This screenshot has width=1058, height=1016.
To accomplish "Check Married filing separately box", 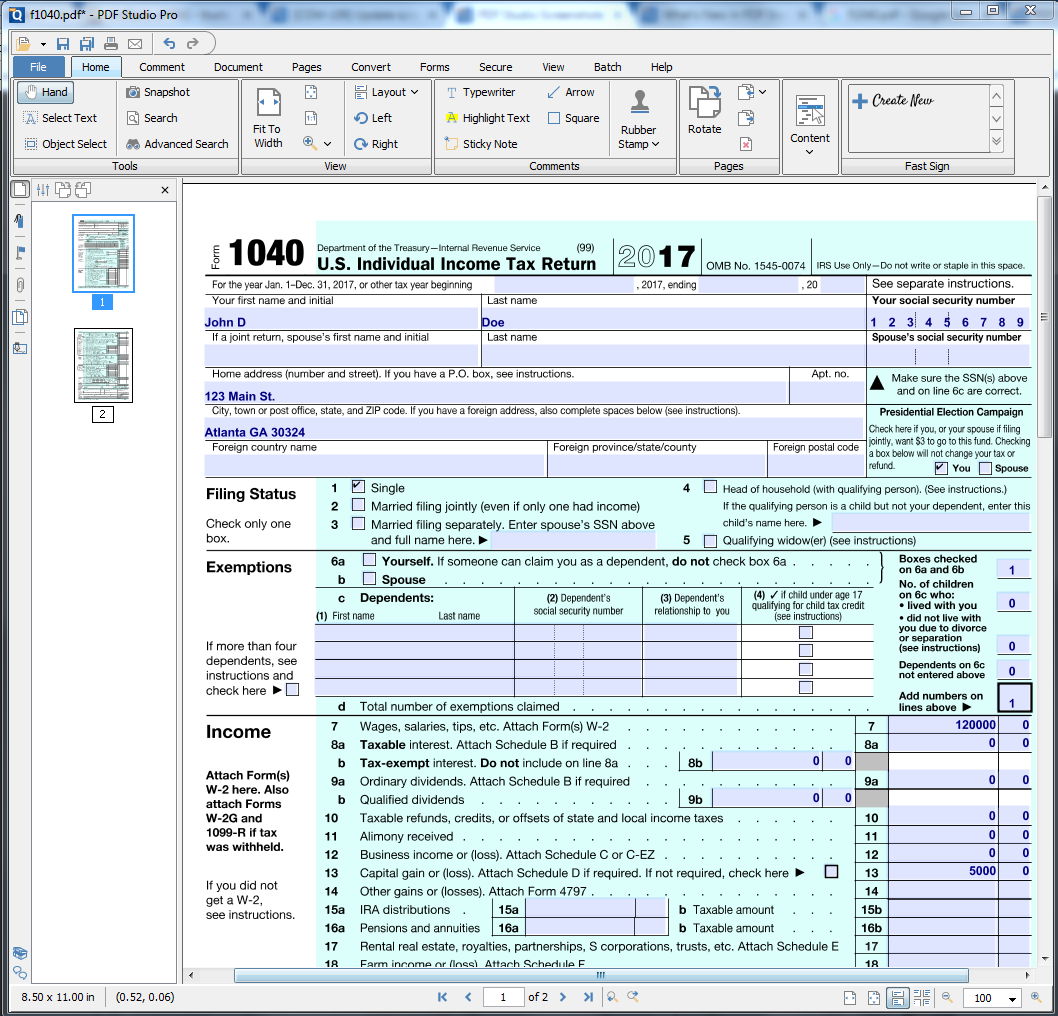I will point(358,524).
